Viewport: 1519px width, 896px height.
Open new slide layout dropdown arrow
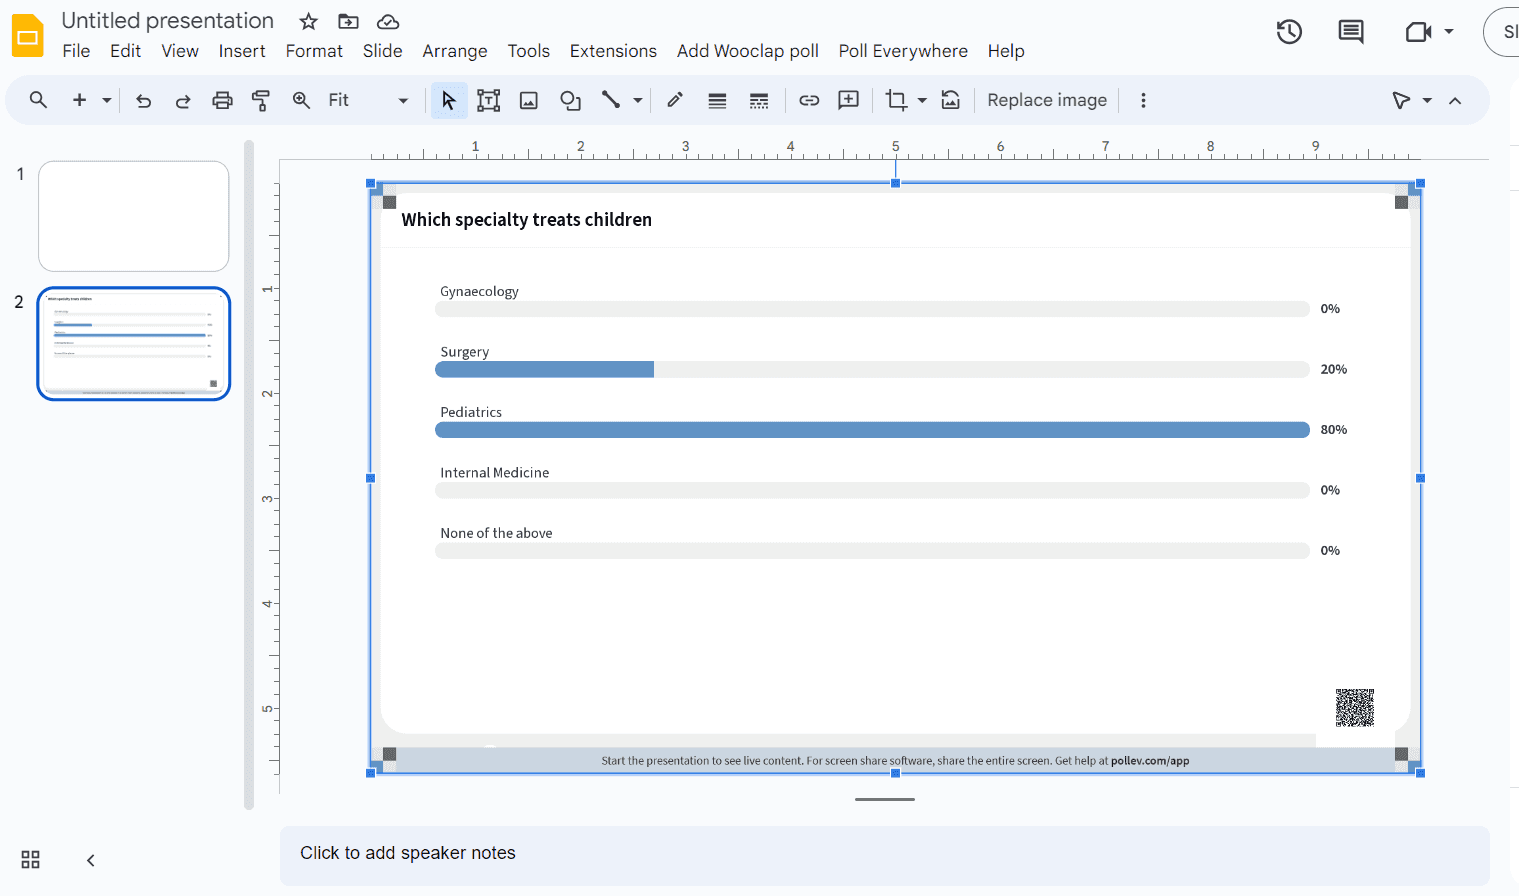106,100
